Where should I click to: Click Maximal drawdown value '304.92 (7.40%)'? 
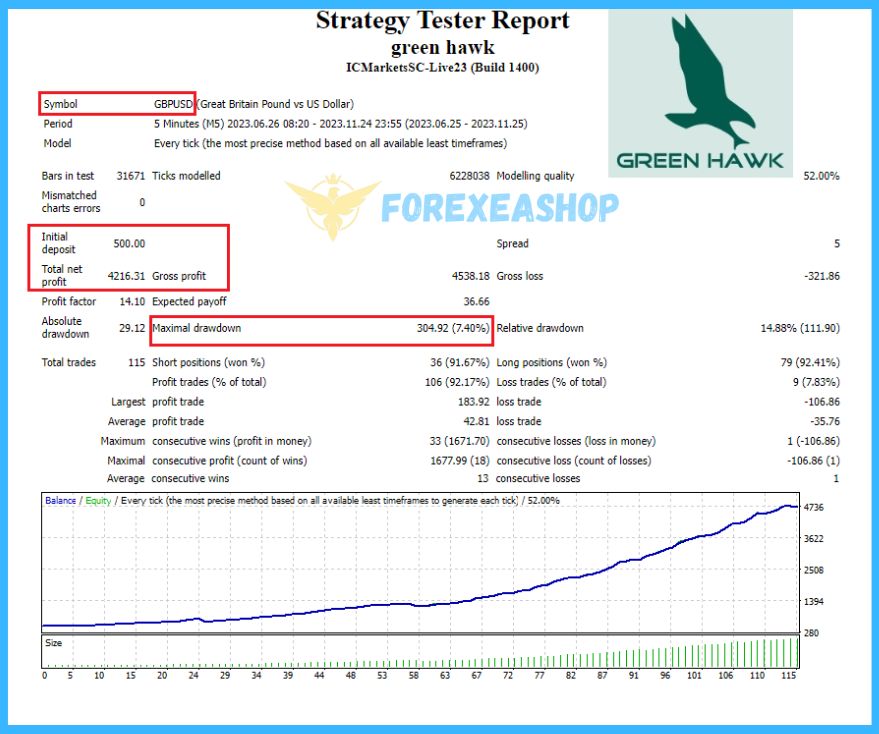[453, 328]
